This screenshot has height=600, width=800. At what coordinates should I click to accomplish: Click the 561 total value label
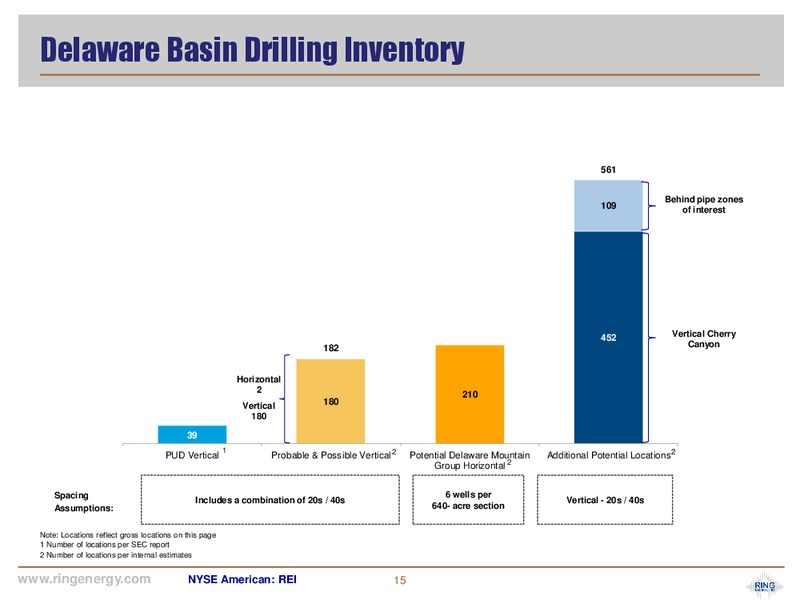point(608,169)
